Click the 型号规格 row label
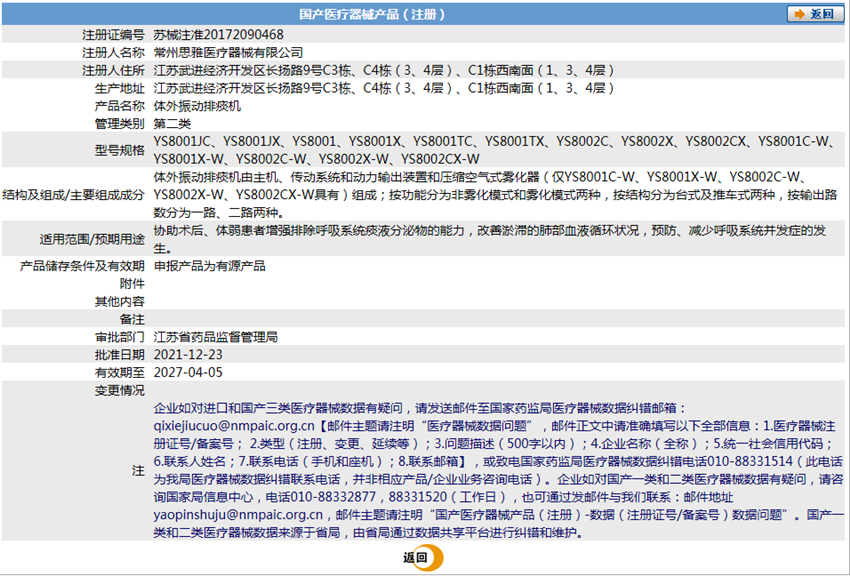This screenshot has height=576, width=850. coord(120,150)
